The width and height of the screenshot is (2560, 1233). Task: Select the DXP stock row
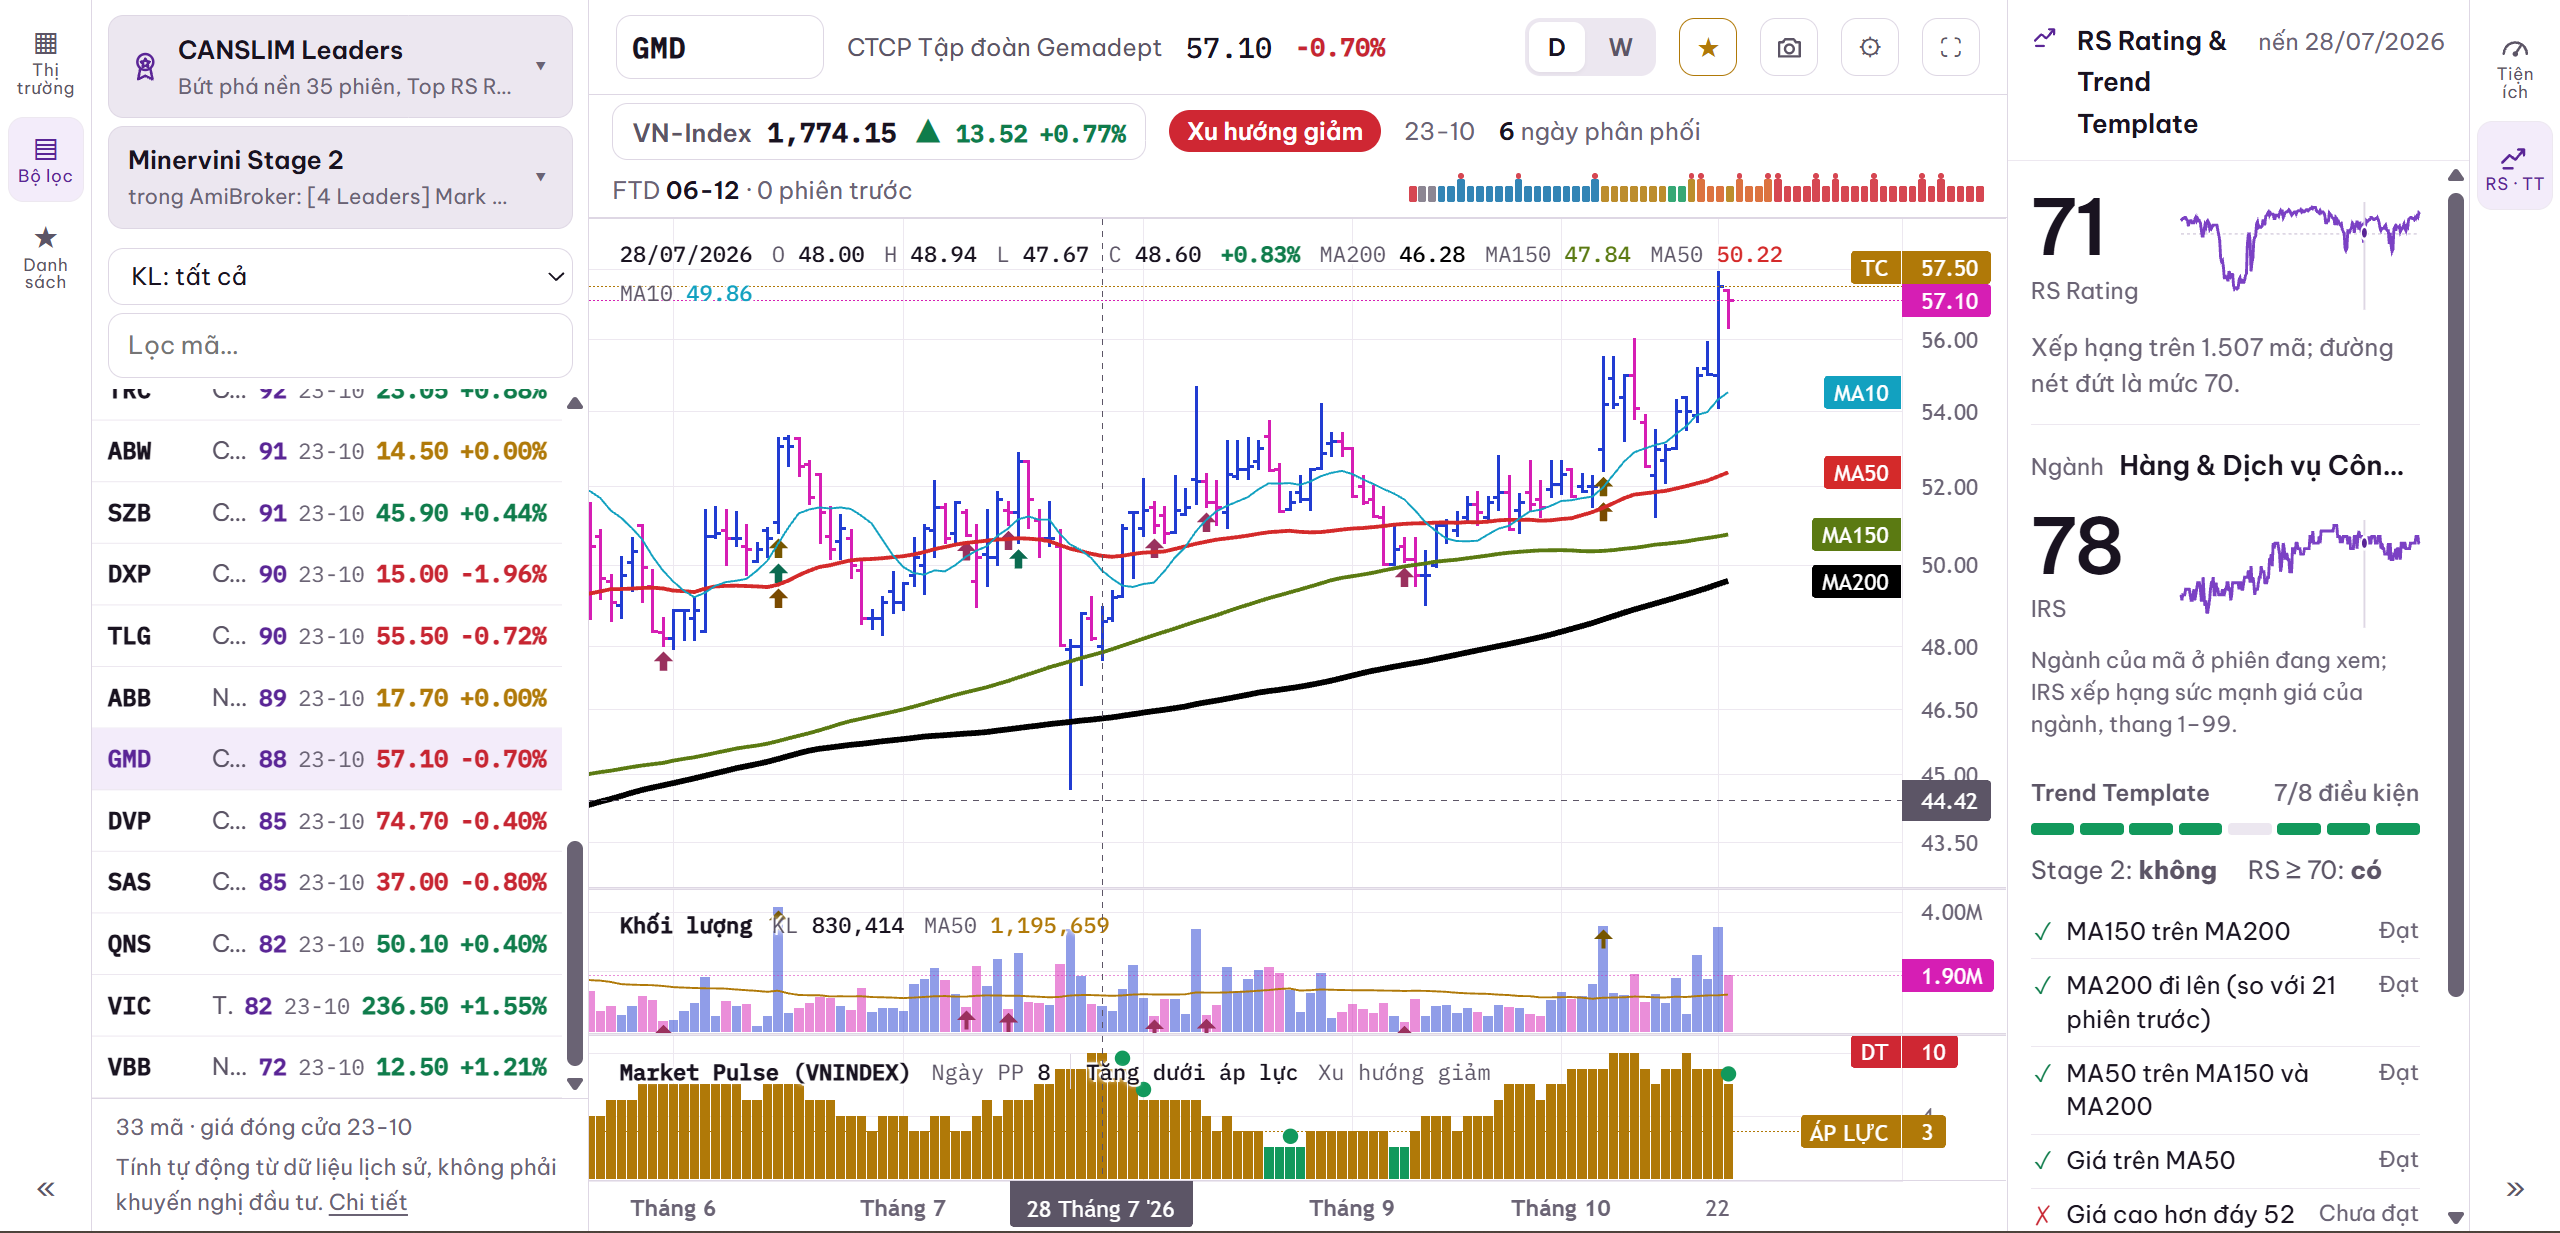click(x=327, y=574)
